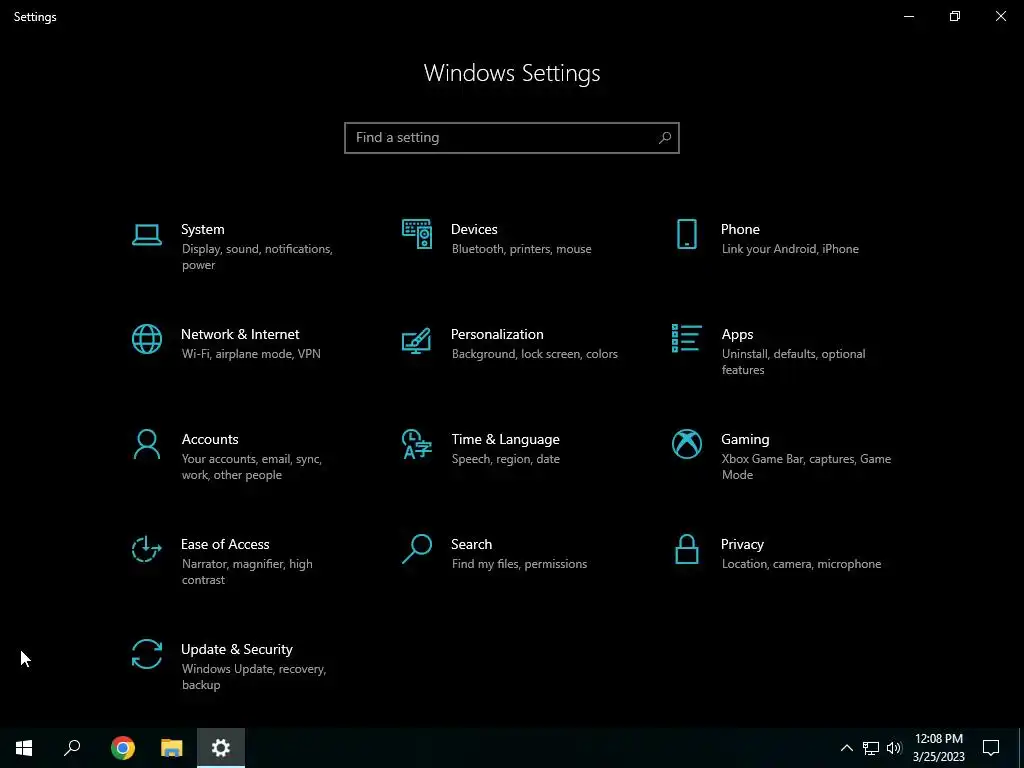The image size is (1024, 768).
Task: Select the Apps heading
Action: pos(737,334)
